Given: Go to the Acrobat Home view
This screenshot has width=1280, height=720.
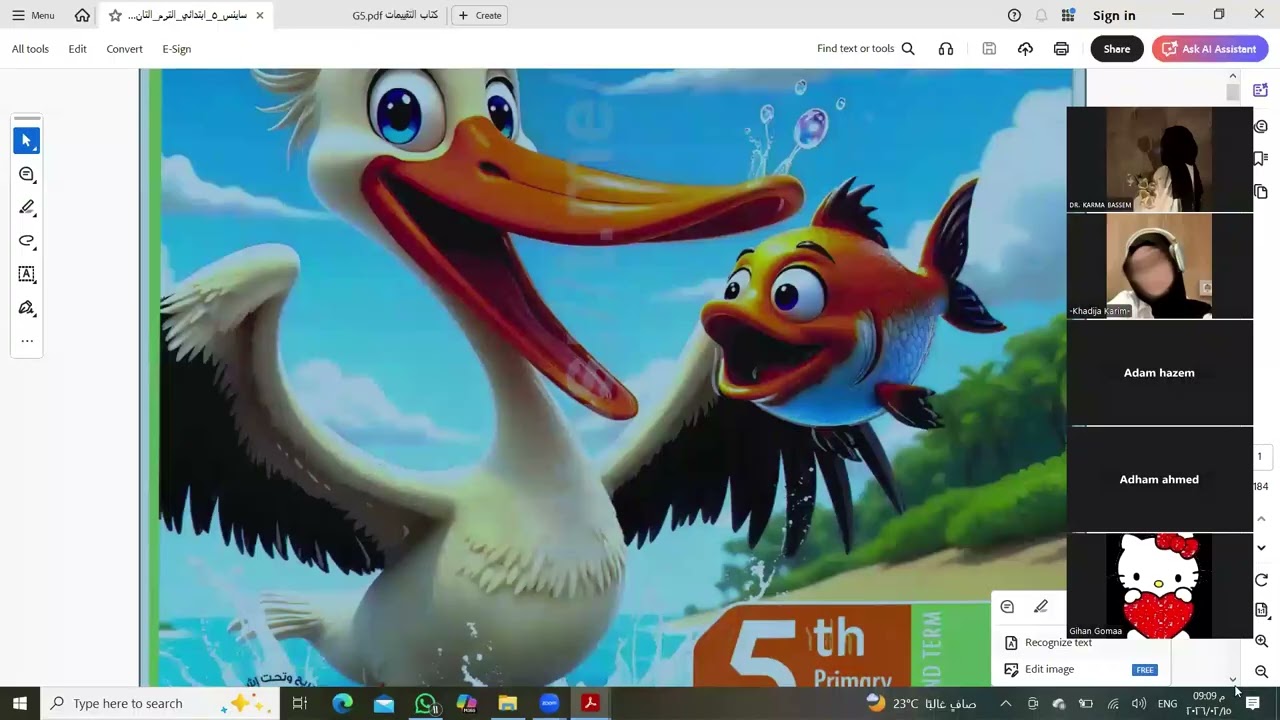Looking at the screenshot, I should [82, 15].
